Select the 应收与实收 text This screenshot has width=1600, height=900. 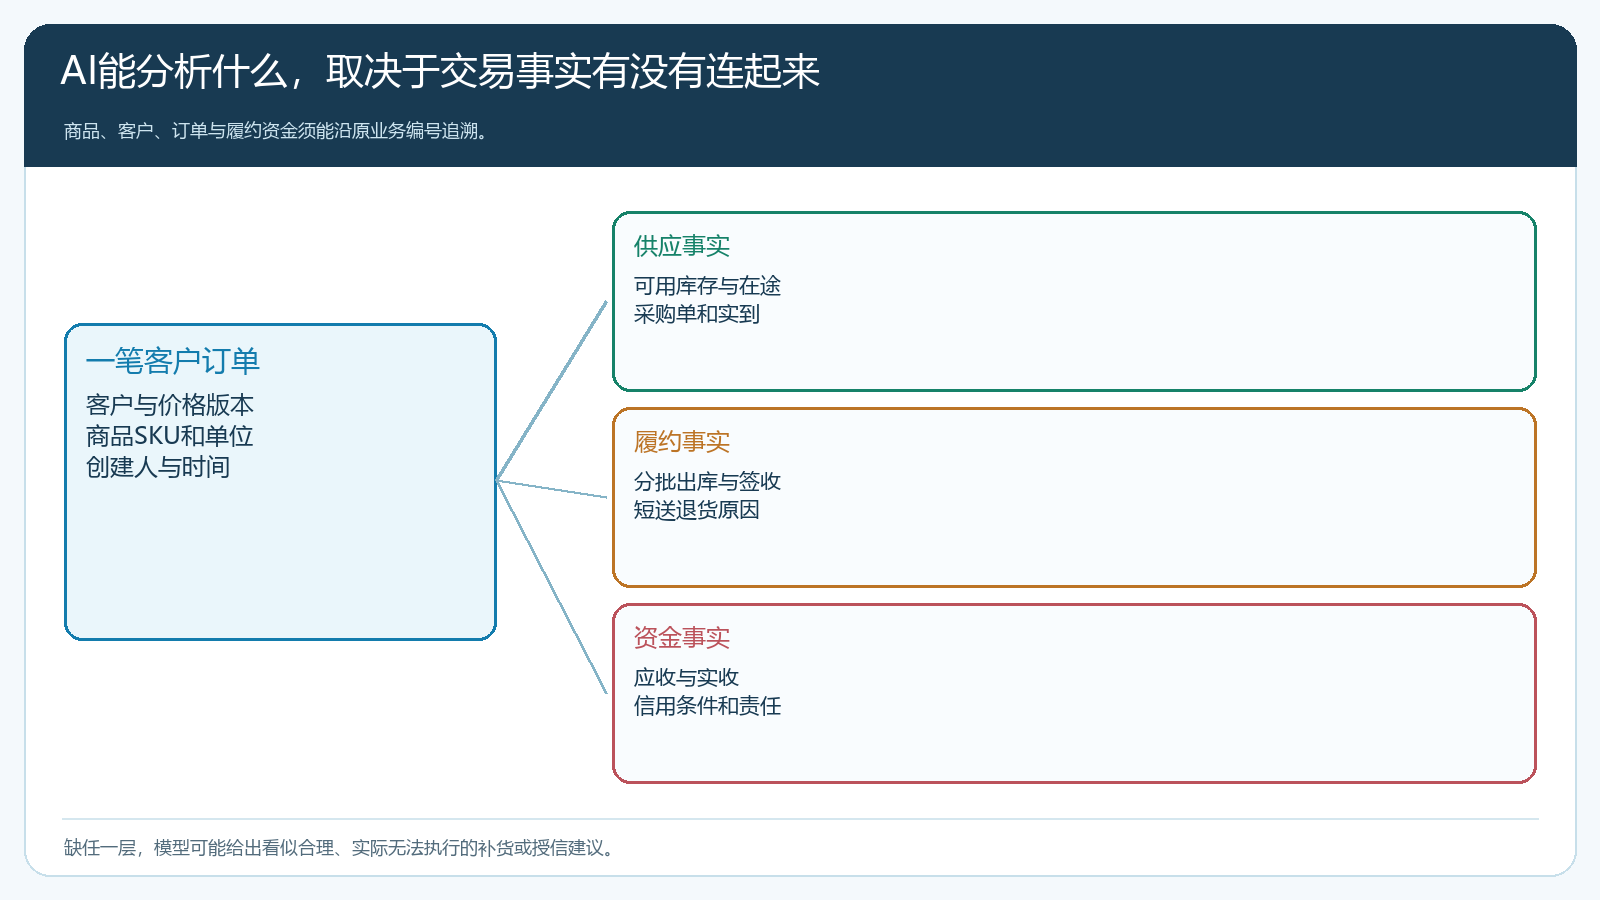click(686, 678)
